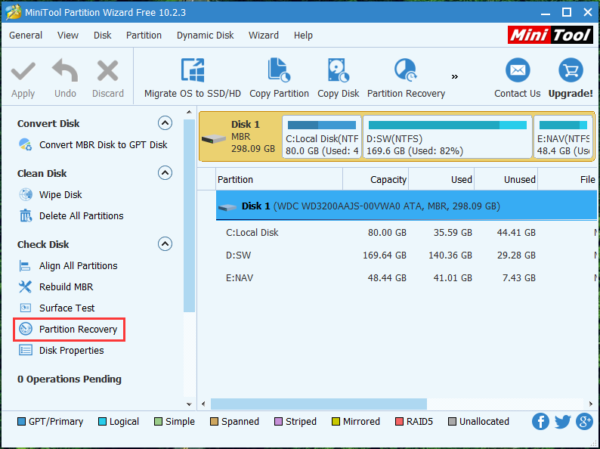The width and height of the screenshot is (600, 449).
Task: Click the Mirrored legend swatch
Action: [336, 421]
